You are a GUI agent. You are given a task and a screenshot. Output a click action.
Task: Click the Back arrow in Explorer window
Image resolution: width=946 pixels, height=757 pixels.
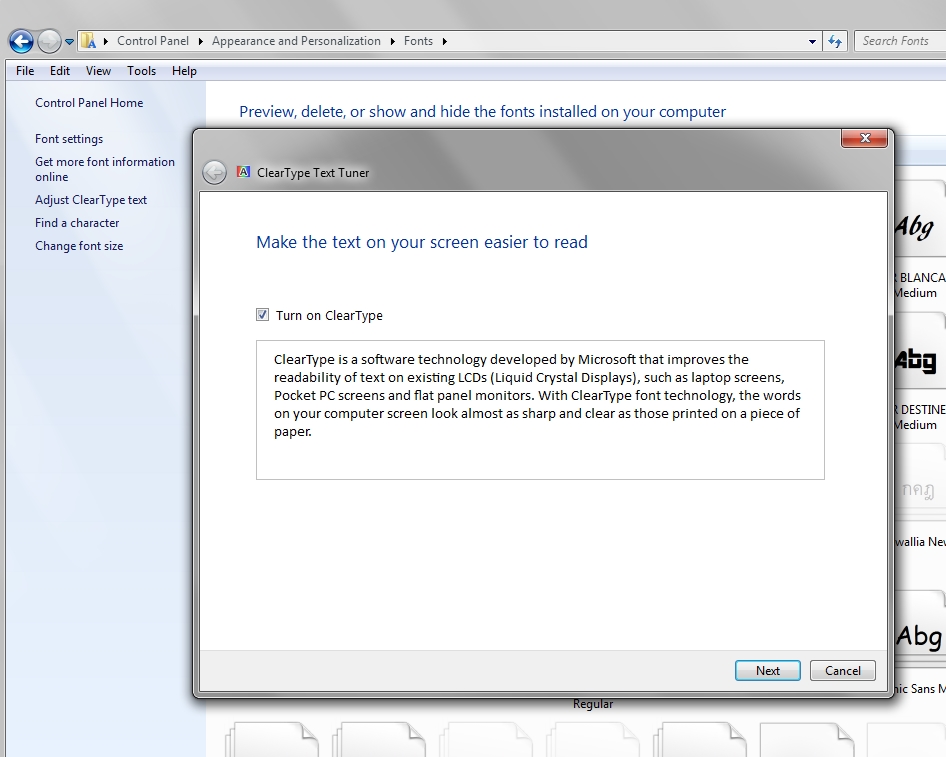tap(21, 42)
